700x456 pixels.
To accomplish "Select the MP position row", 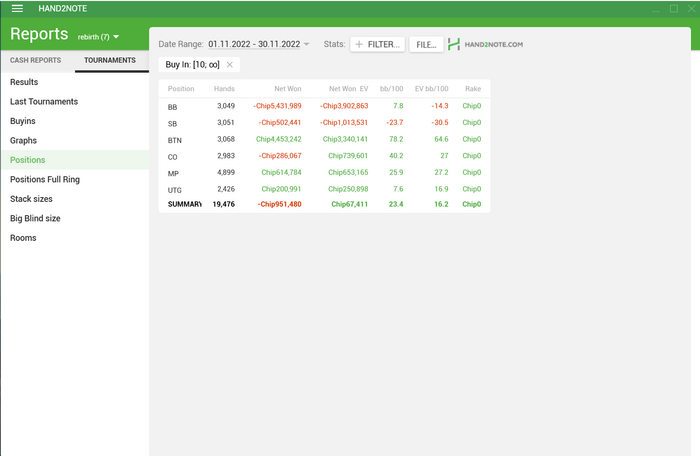I will coord(325,172).
